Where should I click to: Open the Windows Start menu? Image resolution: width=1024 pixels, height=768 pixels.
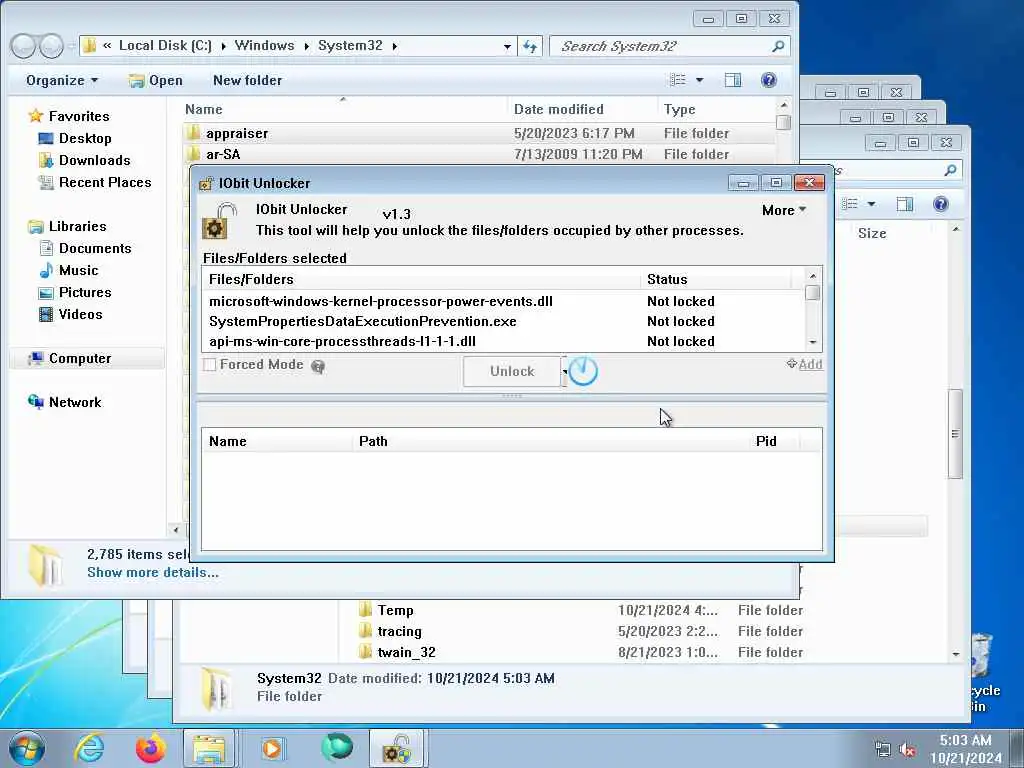26,748
